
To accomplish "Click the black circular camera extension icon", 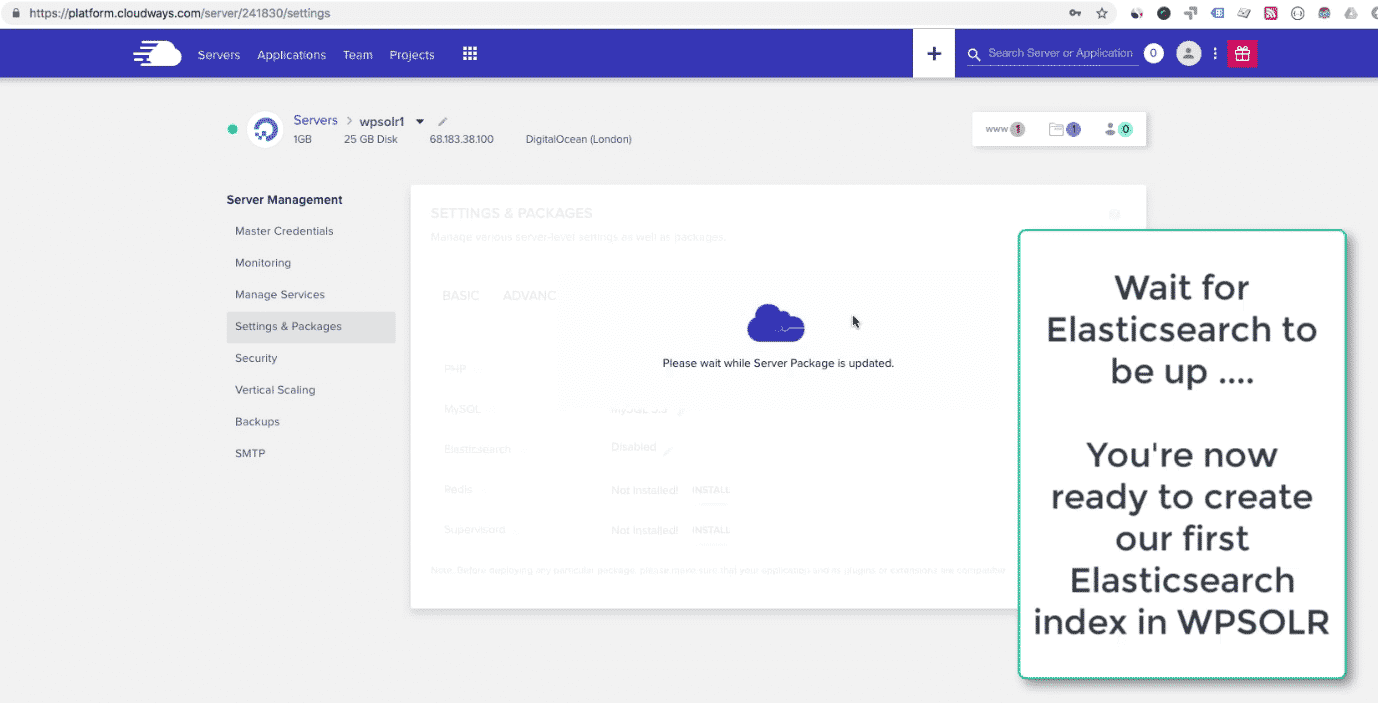I will (x=1163, y=14).
